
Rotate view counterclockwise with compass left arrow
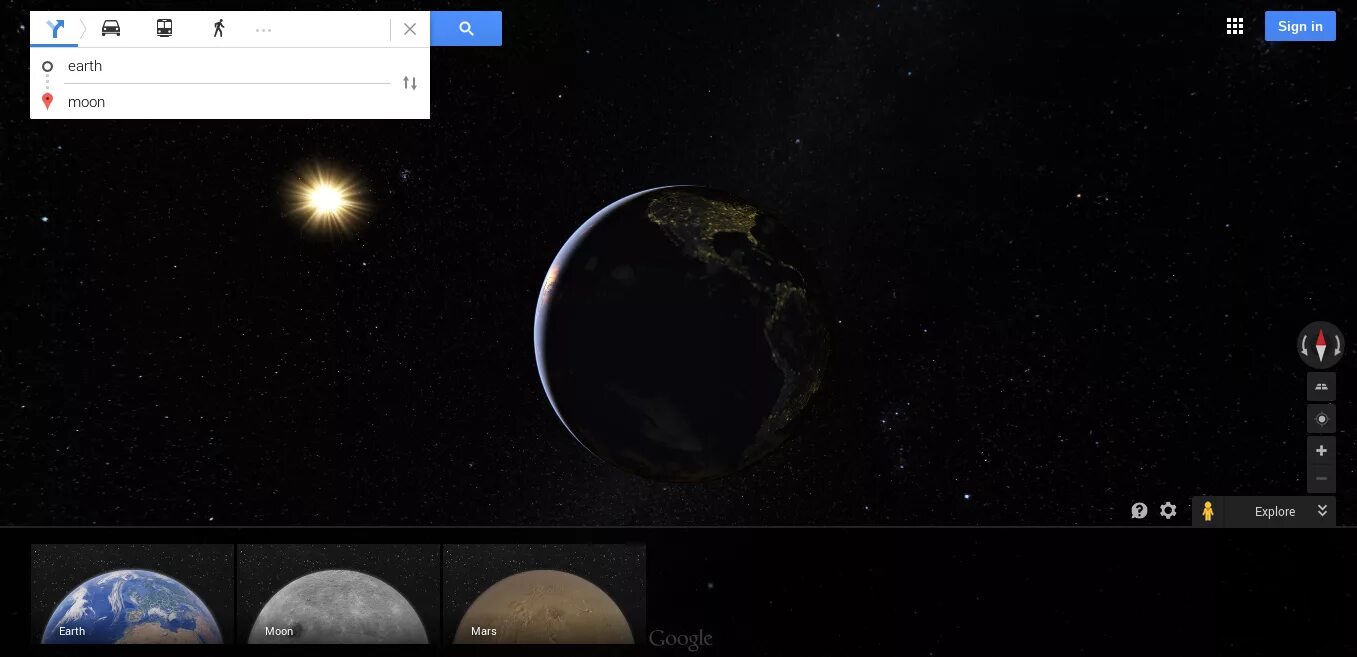(x=1304, y=346)
